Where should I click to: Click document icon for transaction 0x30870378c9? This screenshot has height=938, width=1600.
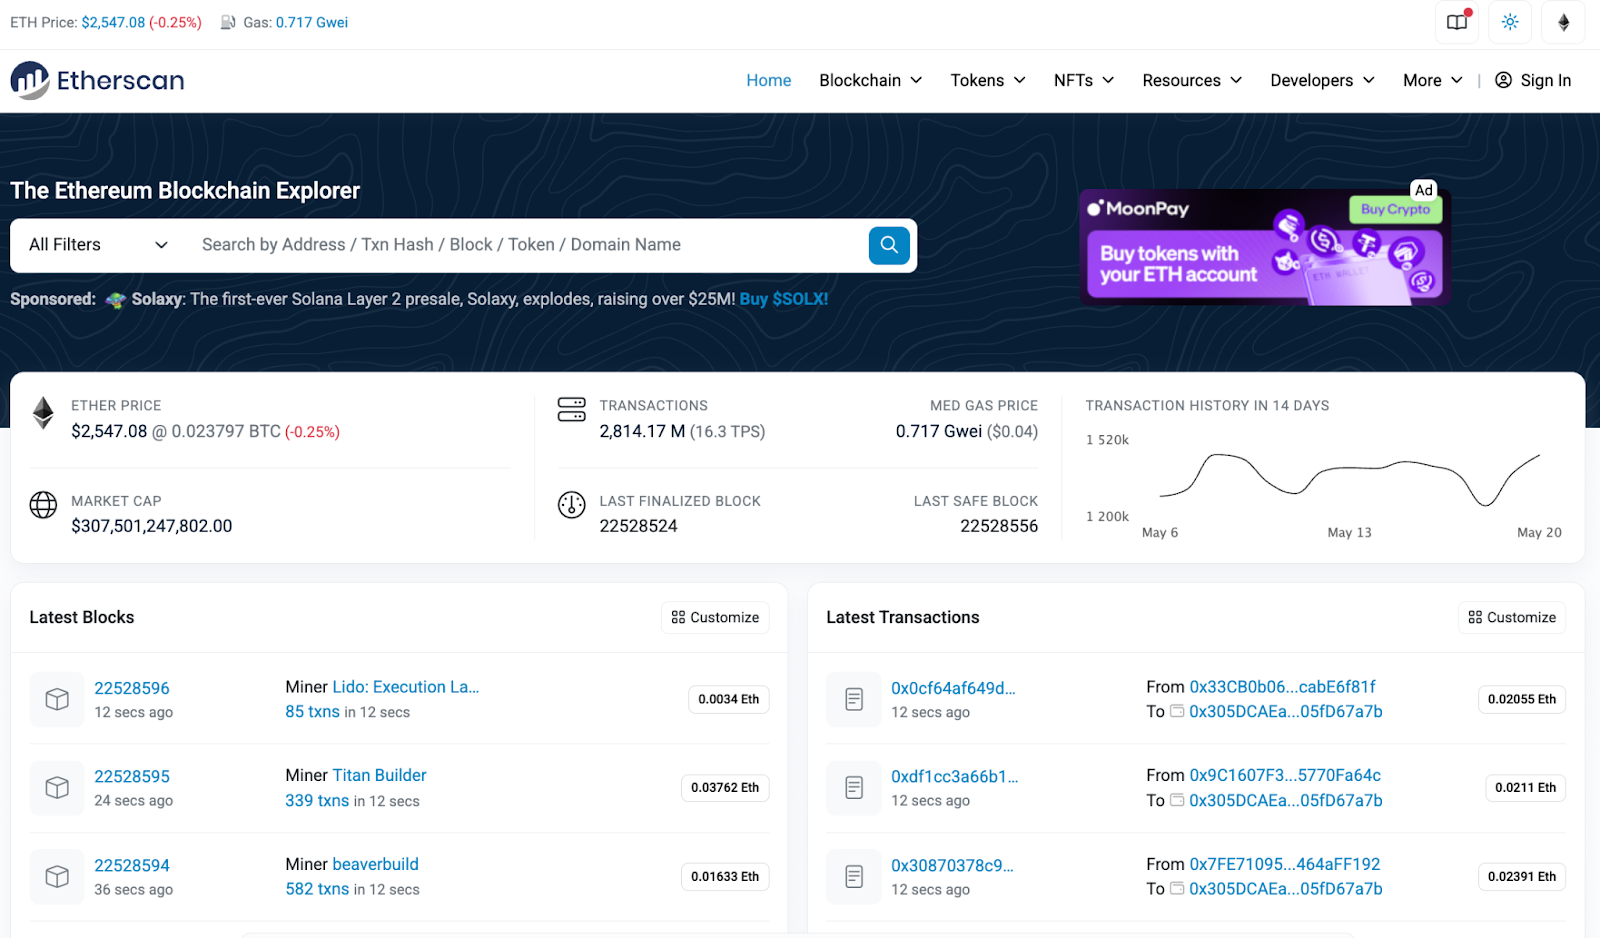click(x=854, y=877)
